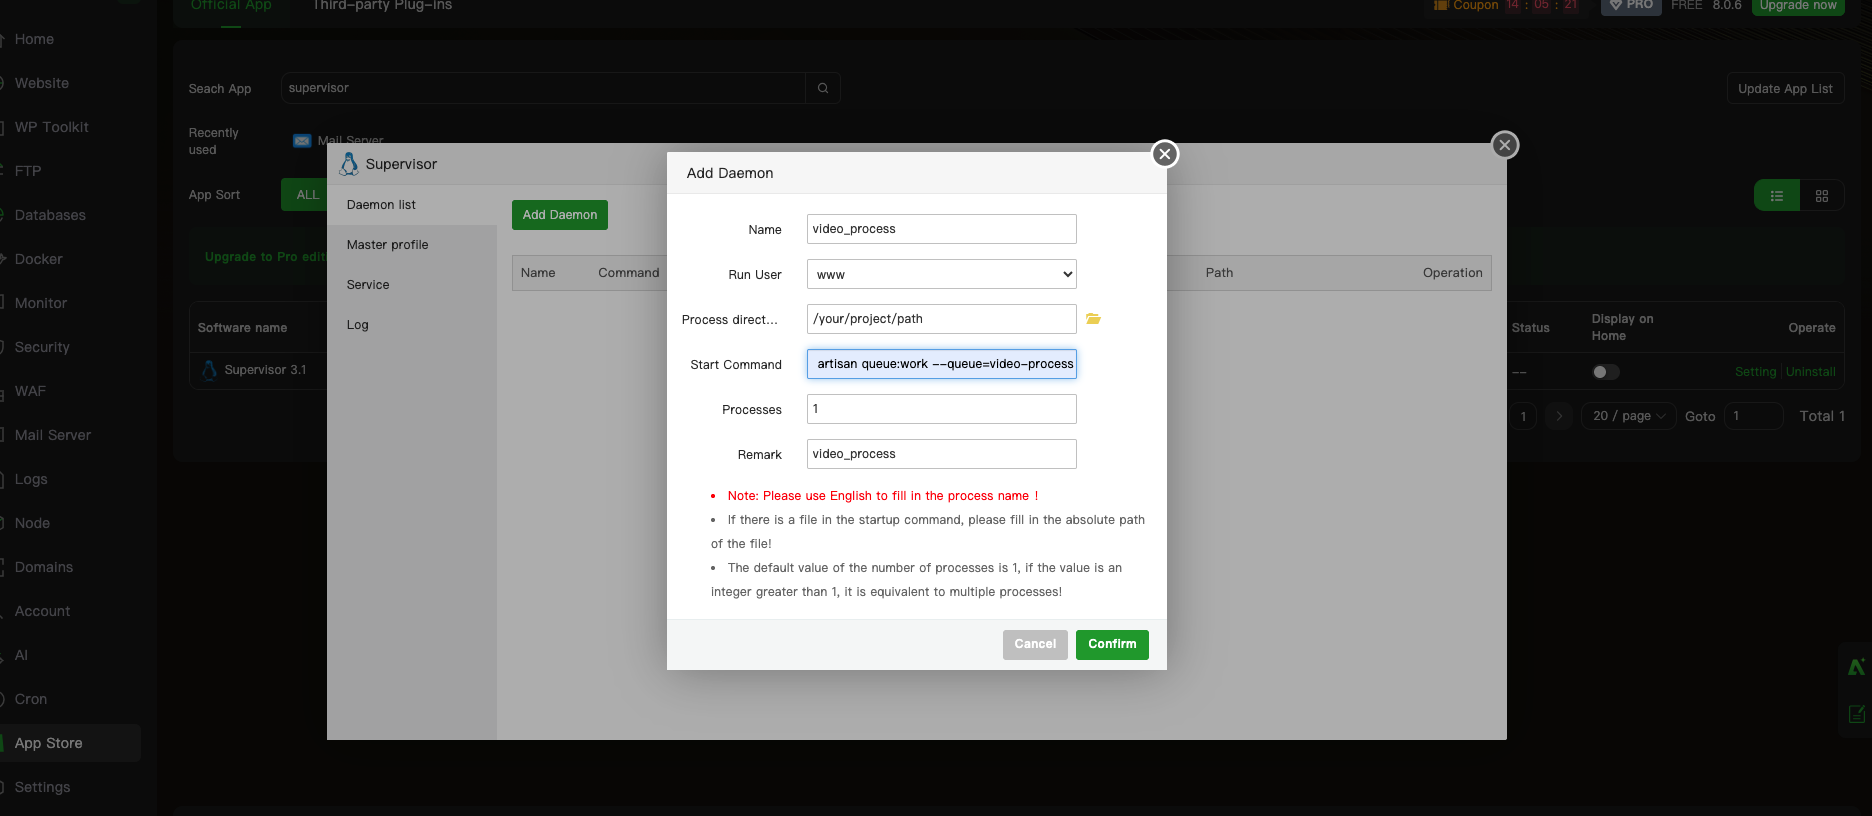The width and height of the screenshot is (1872, 816).
Task: Click the Uninstall link for Supervisor
Action: [1811, 372]
